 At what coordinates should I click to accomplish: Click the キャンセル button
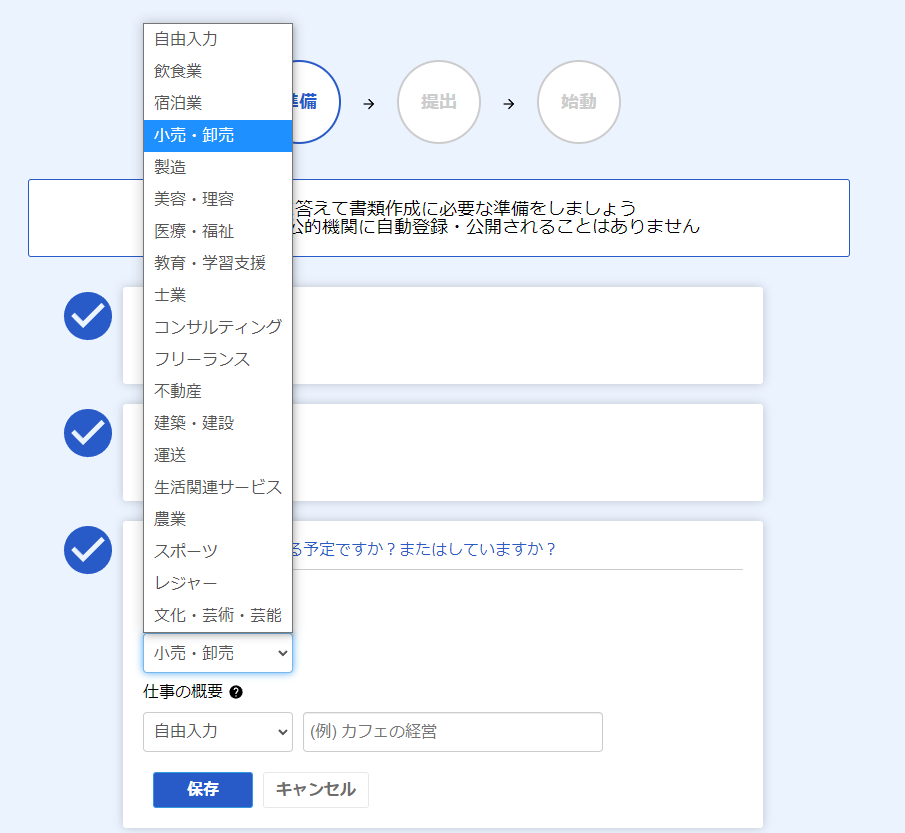[x=315, y=789]
